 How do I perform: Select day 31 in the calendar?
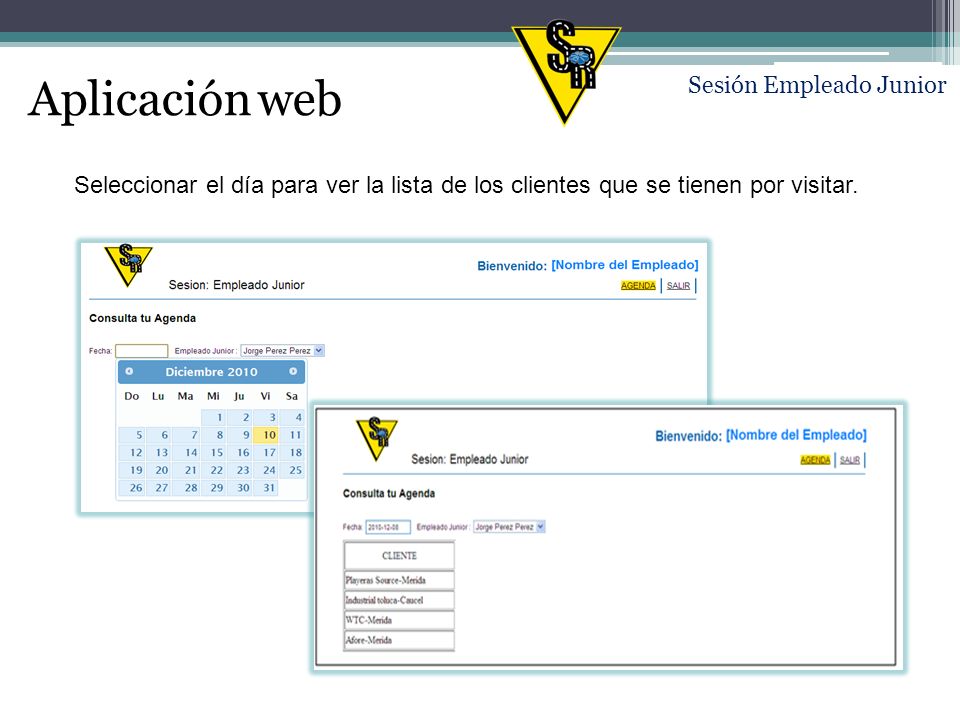point(266,488)
